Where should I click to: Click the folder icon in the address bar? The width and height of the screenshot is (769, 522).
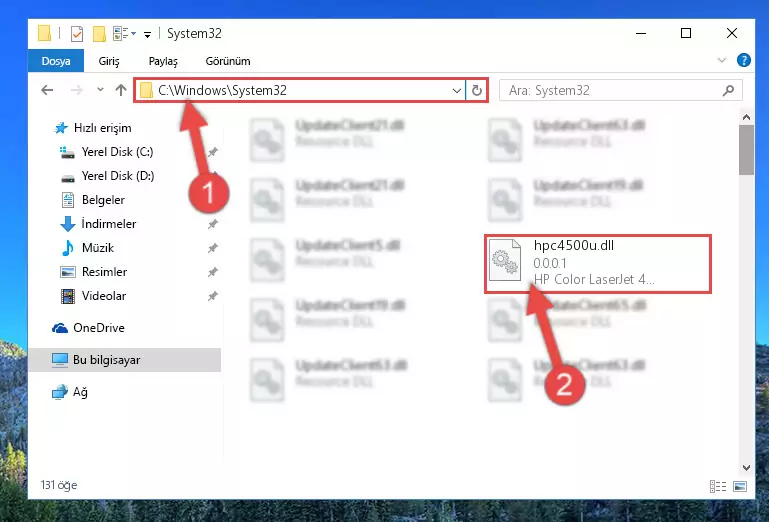(146, 91)
